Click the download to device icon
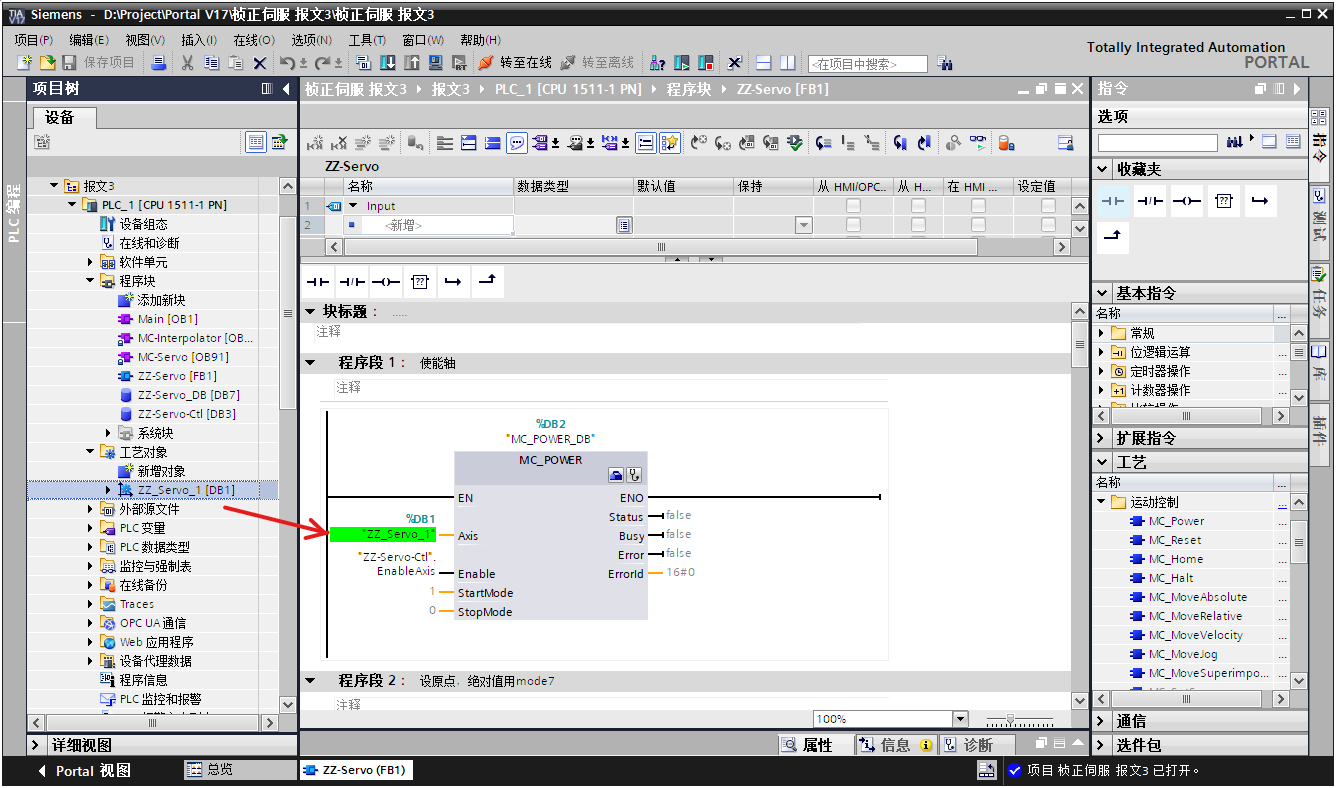1336x788 pixels. (x=388, y=63)
